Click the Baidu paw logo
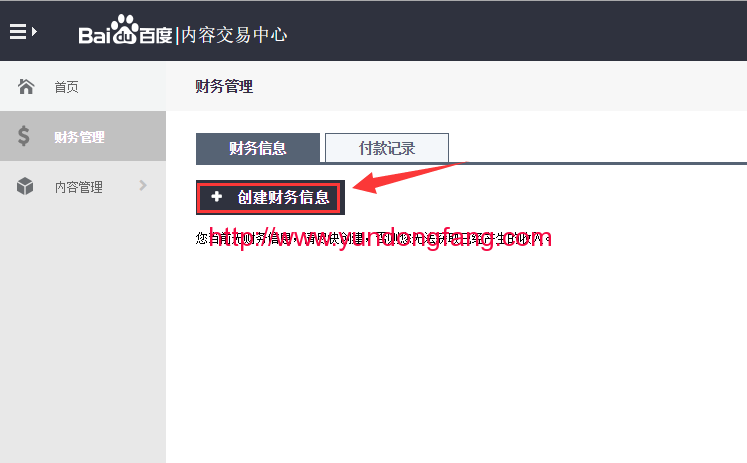747x463 pixels. 124,29
